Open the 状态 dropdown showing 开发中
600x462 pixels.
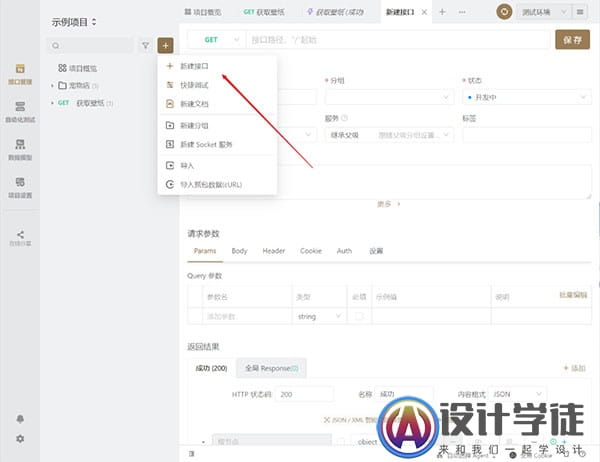click(x=513, y=97)
